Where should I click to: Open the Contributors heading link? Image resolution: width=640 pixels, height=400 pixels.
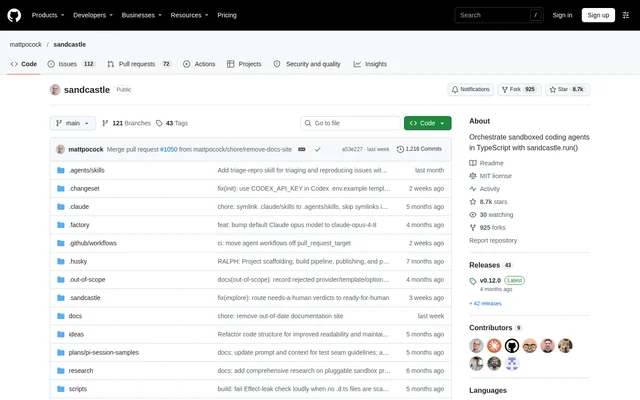(496, 328)
